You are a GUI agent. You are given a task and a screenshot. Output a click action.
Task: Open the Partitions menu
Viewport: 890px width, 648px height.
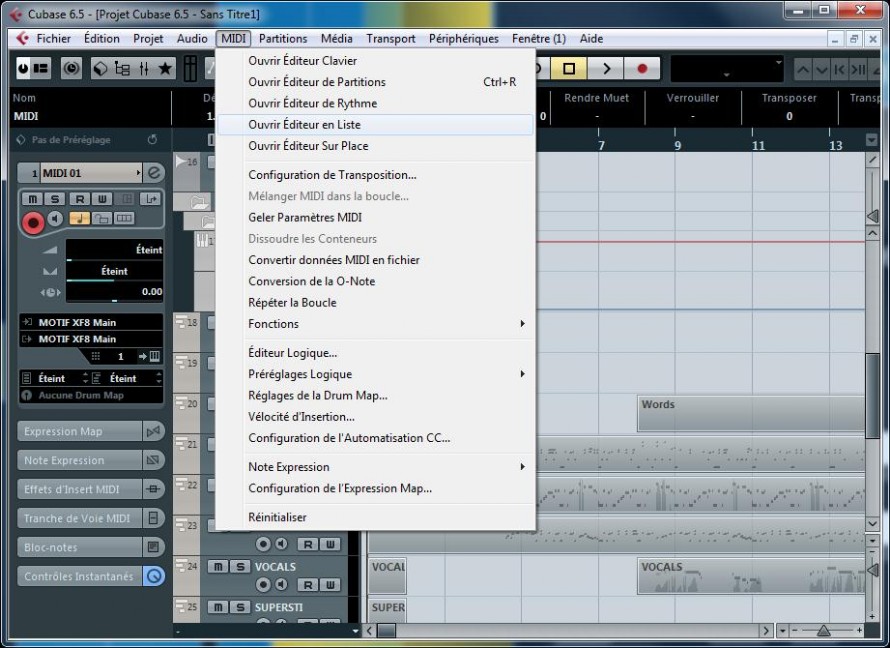[283, 39]
